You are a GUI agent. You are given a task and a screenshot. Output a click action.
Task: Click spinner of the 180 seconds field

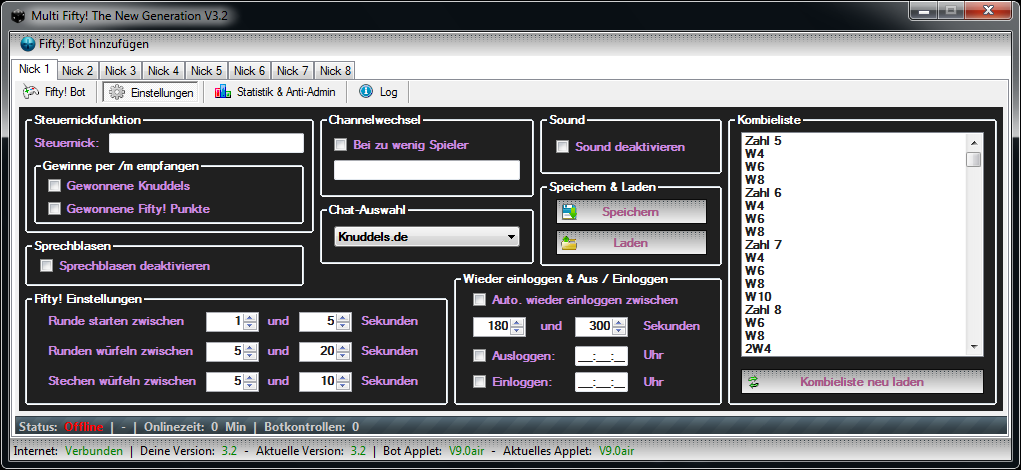tap(518, 326)
